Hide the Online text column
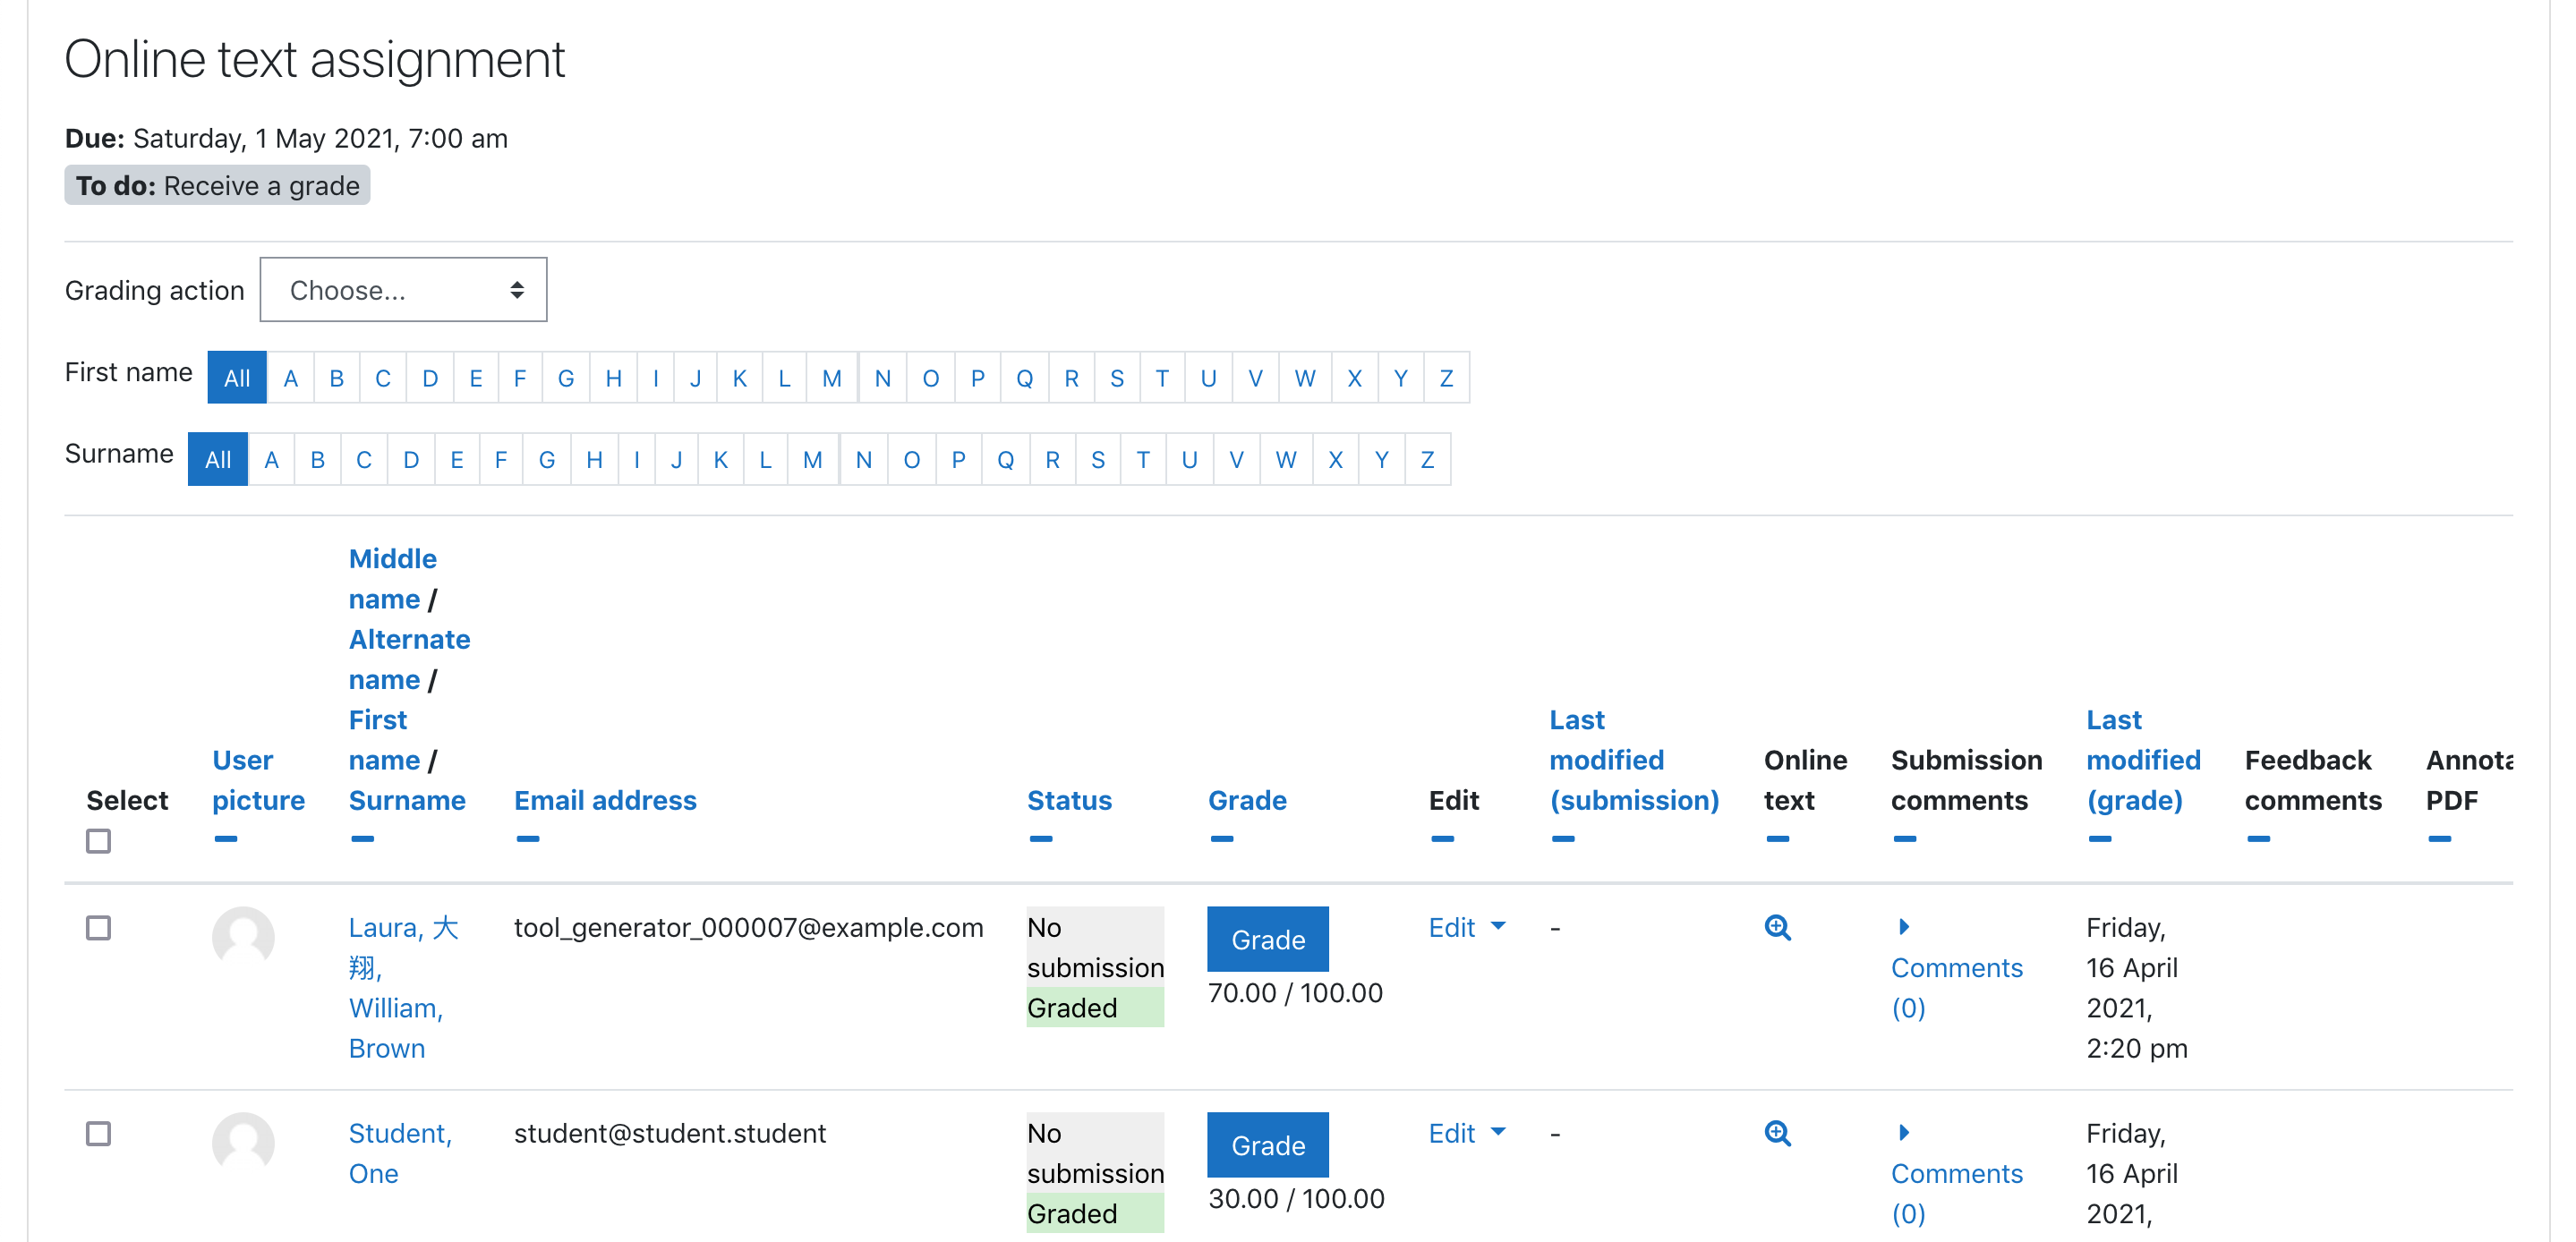 click(1777, 838)
